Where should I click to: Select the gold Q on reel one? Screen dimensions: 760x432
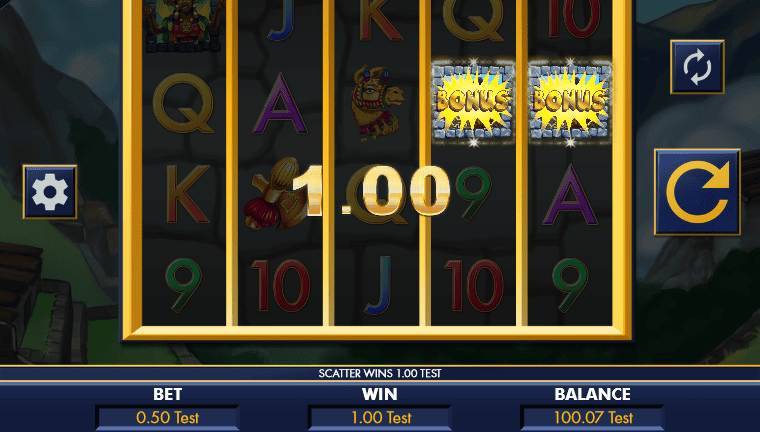coord(183,103)
